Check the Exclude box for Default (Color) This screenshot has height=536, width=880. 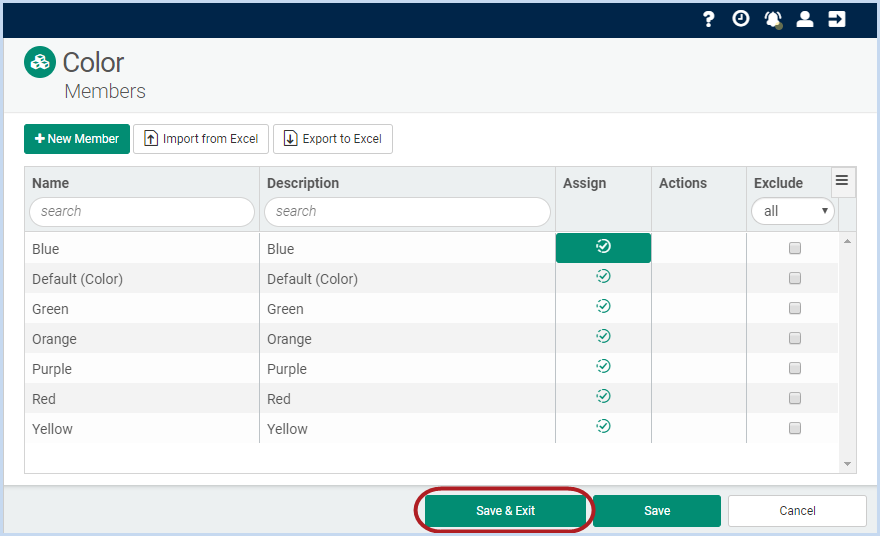(795, 278)
